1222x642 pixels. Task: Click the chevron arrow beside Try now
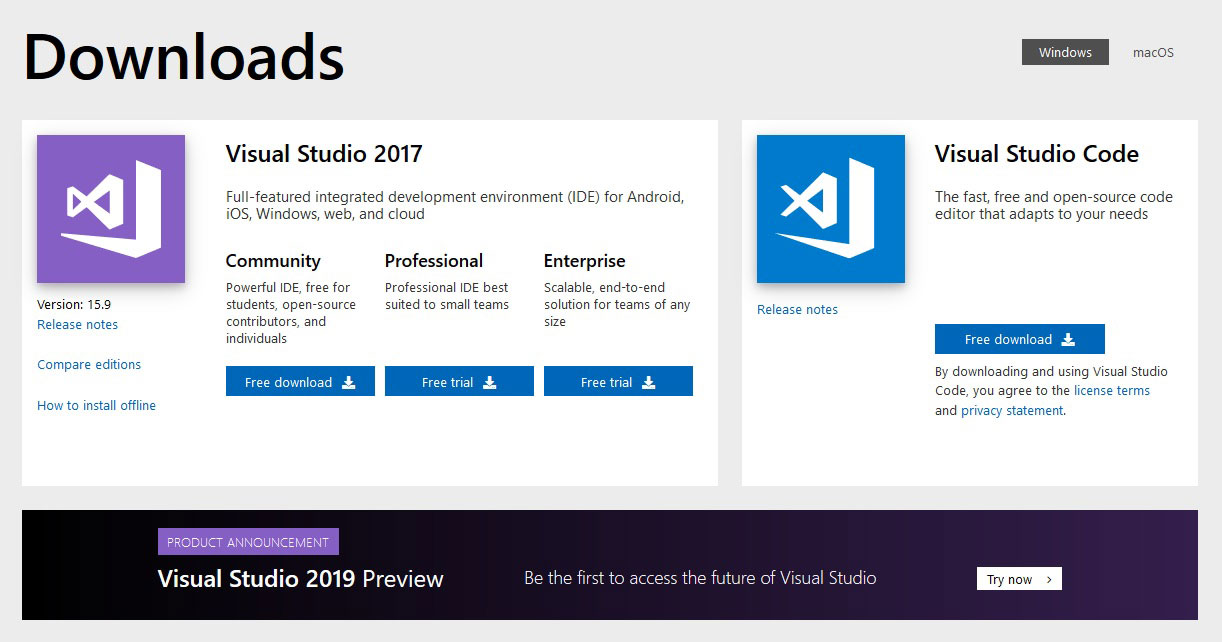coord(1049,579)
